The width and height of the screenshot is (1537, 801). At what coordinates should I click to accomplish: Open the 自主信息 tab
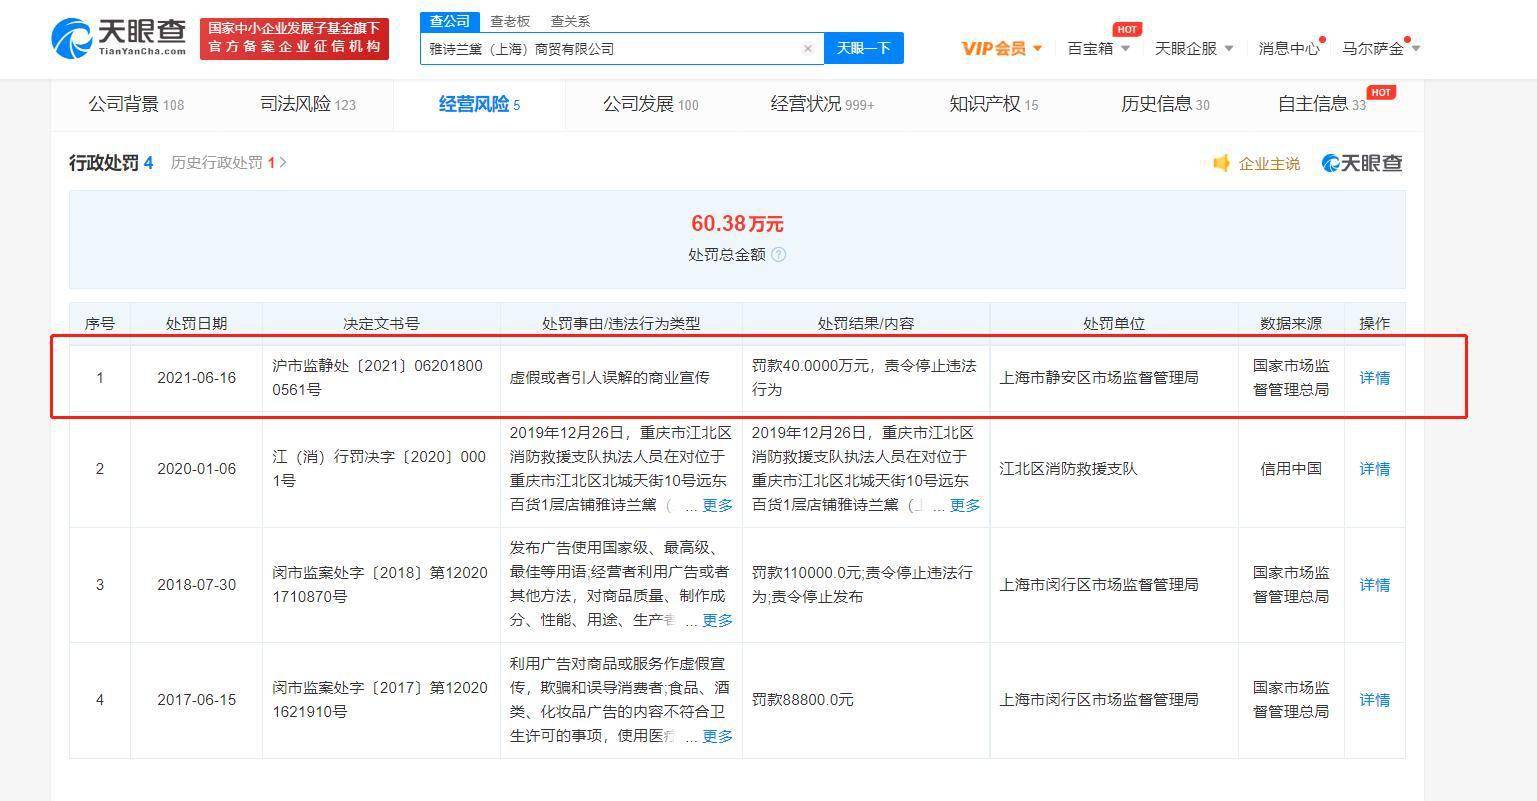point(1322,104)
